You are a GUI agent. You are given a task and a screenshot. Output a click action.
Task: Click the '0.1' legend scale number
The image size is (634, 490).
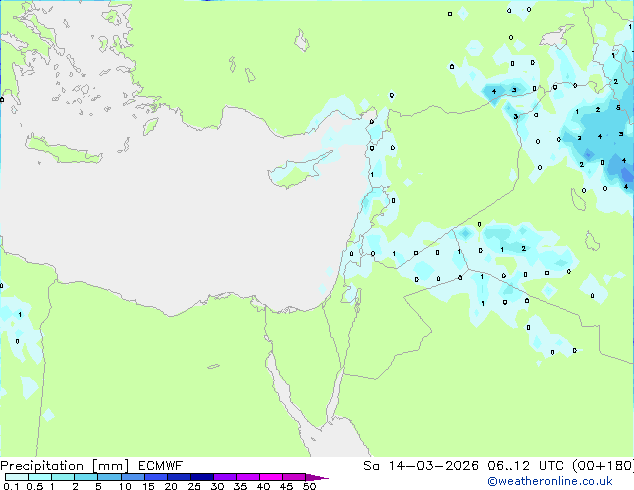click(x=11, y=486)
